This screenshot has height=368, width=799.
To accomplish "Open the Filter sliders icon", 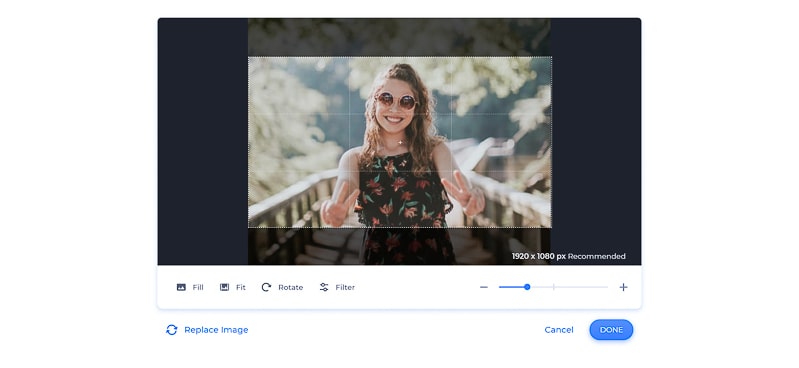I will (x=324, y=287).
